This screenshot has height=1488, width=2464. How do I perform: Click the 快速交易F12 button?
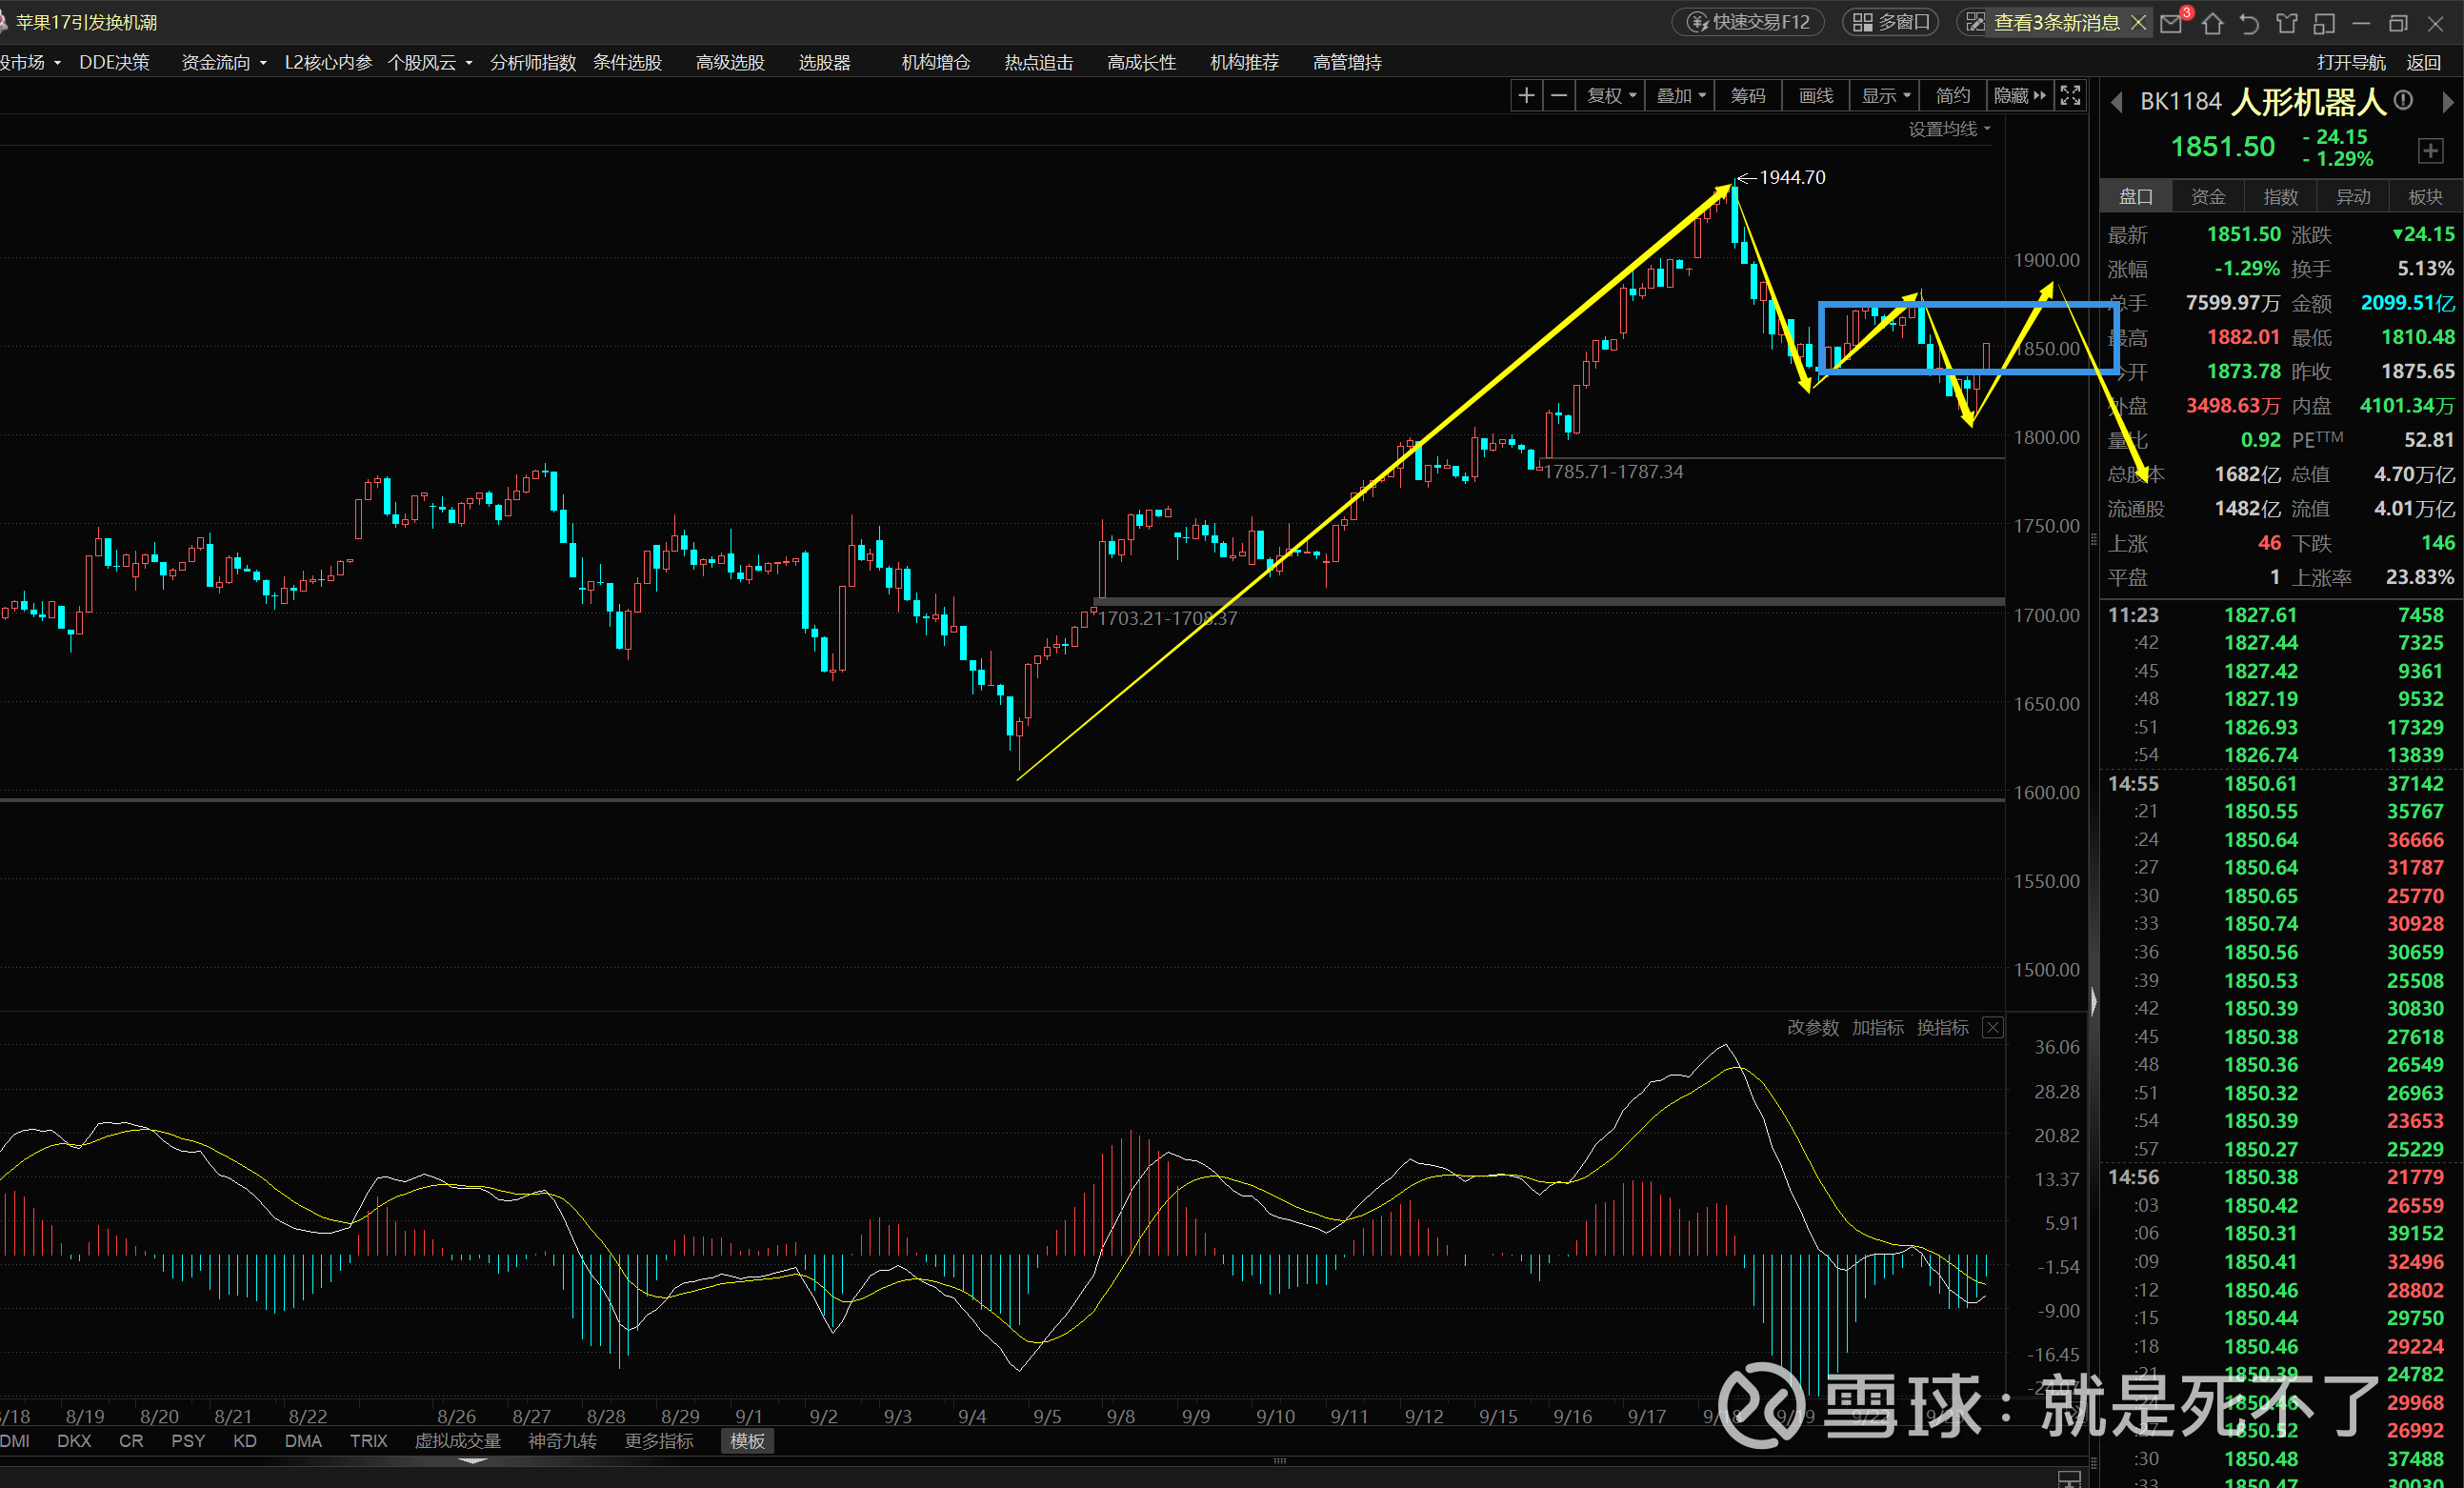click(x=1749, y=22)
